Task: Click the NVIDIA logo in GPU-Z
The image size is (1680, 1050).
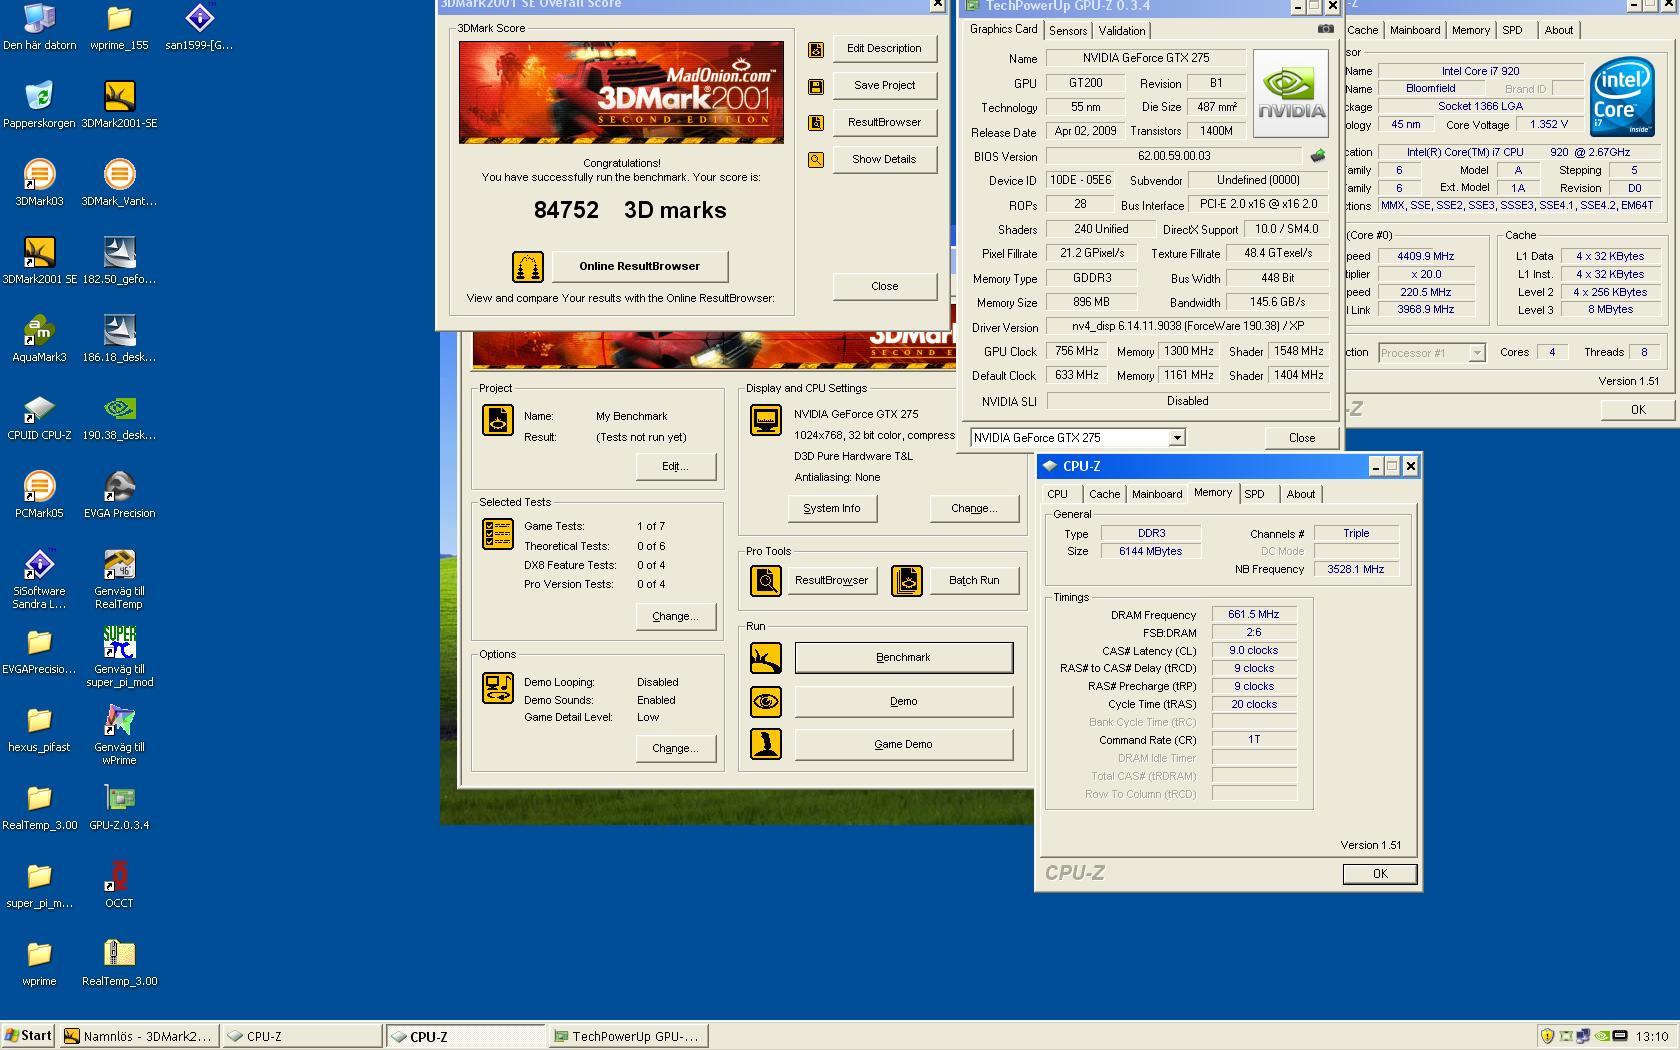Action: click(x=1291, y=92)
